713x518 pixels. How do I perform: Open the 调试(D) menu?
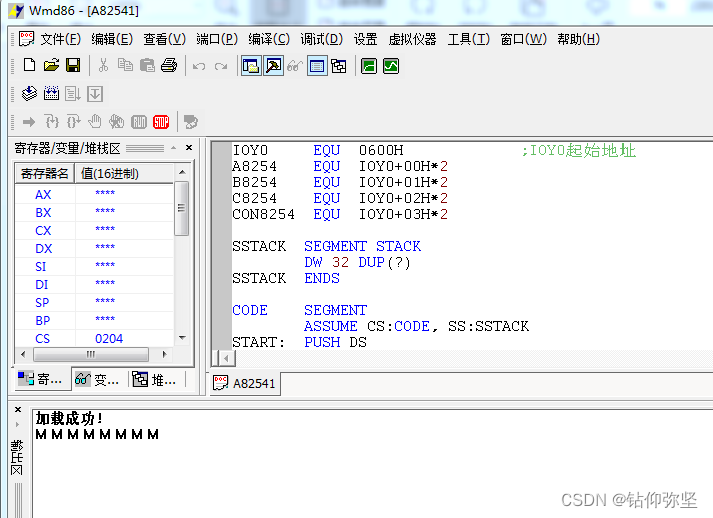pyautogui.click(x=321, y=39)
